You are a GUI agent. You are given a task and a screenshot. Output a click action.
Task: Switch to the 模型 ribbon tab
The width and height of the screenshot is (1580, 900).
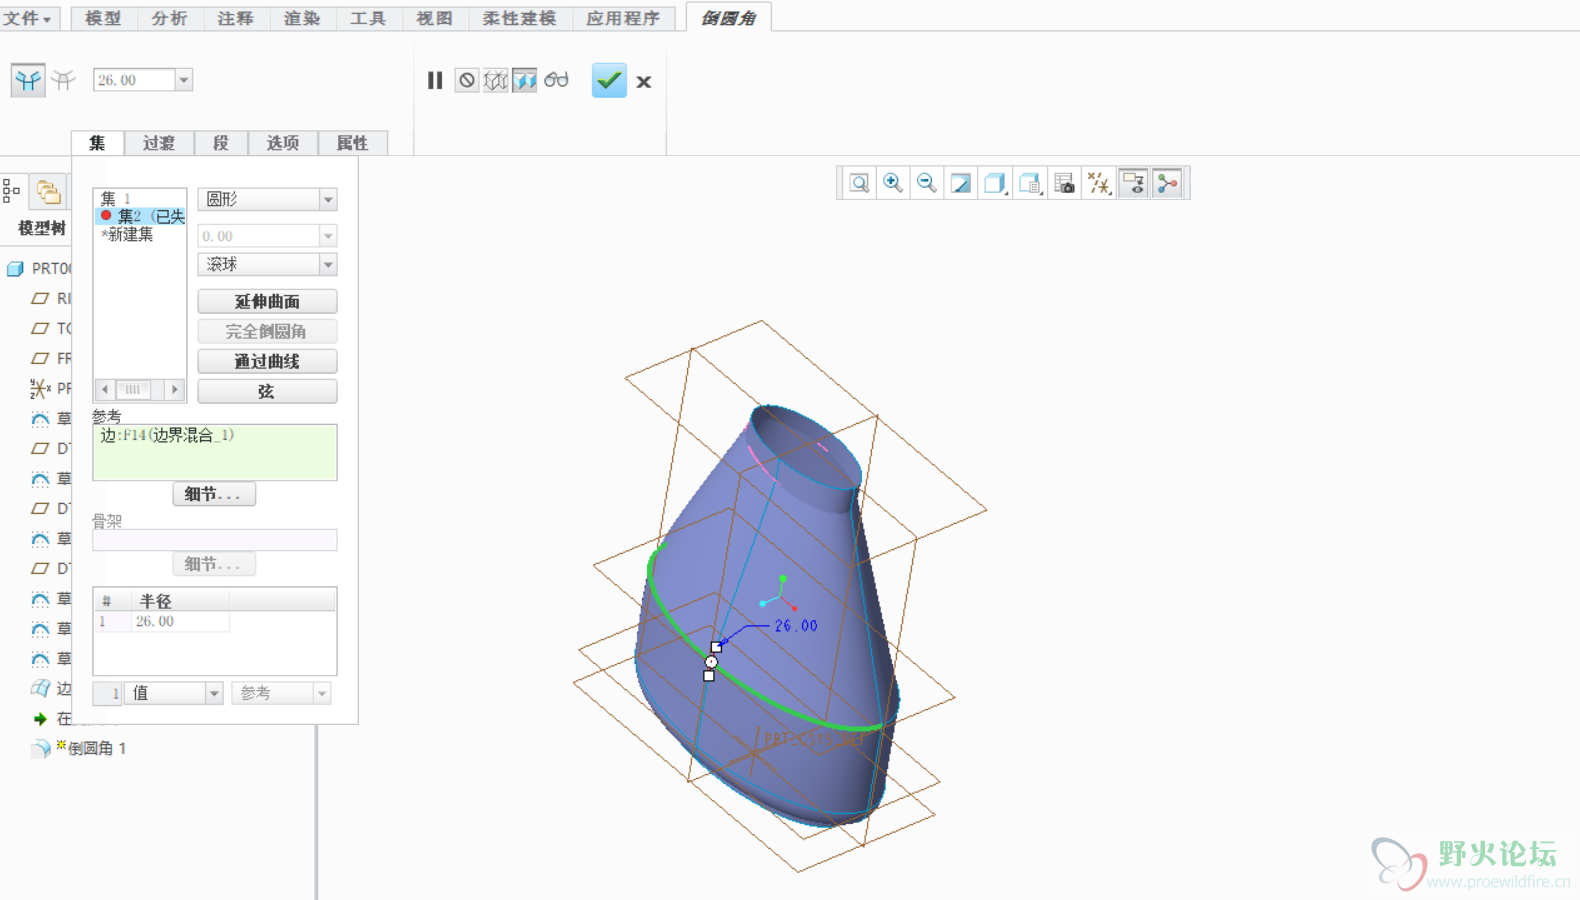104,18
